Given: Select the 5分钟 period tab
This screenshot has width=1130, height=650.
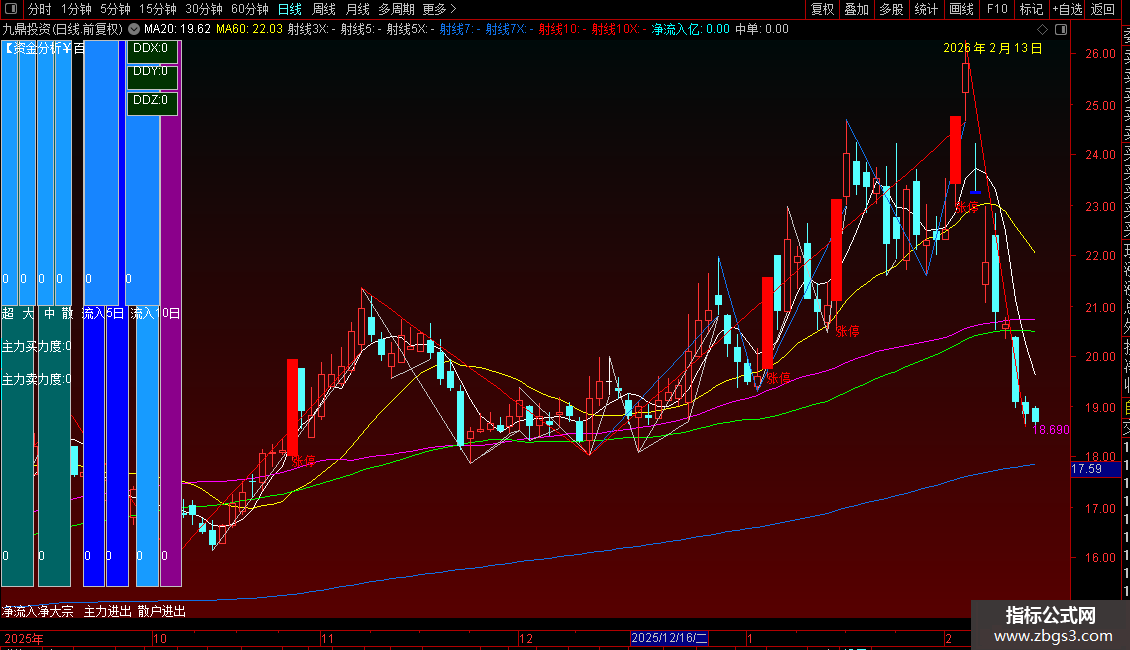Looking at the screenshot, I should 115,9.
